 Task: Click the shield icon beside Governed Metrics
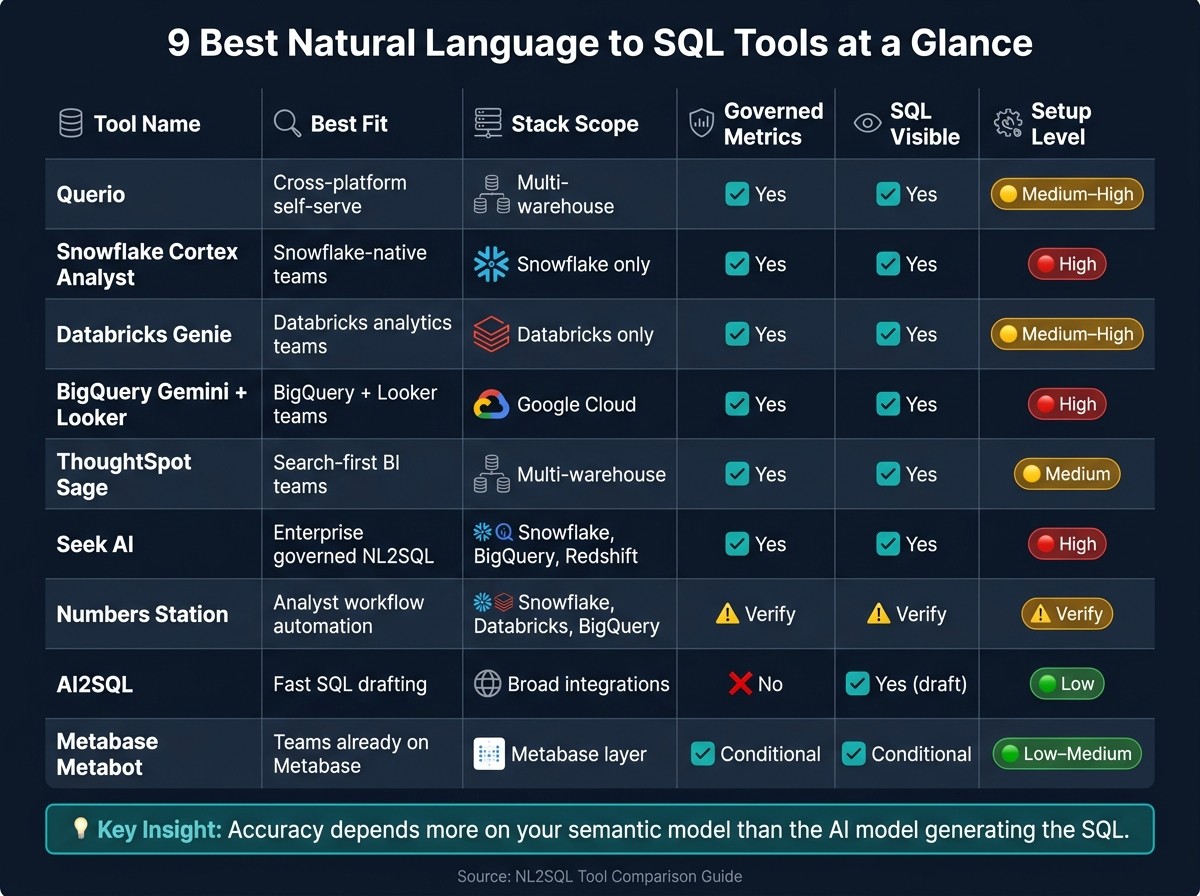pyautogui.click(x=702, y=124)
